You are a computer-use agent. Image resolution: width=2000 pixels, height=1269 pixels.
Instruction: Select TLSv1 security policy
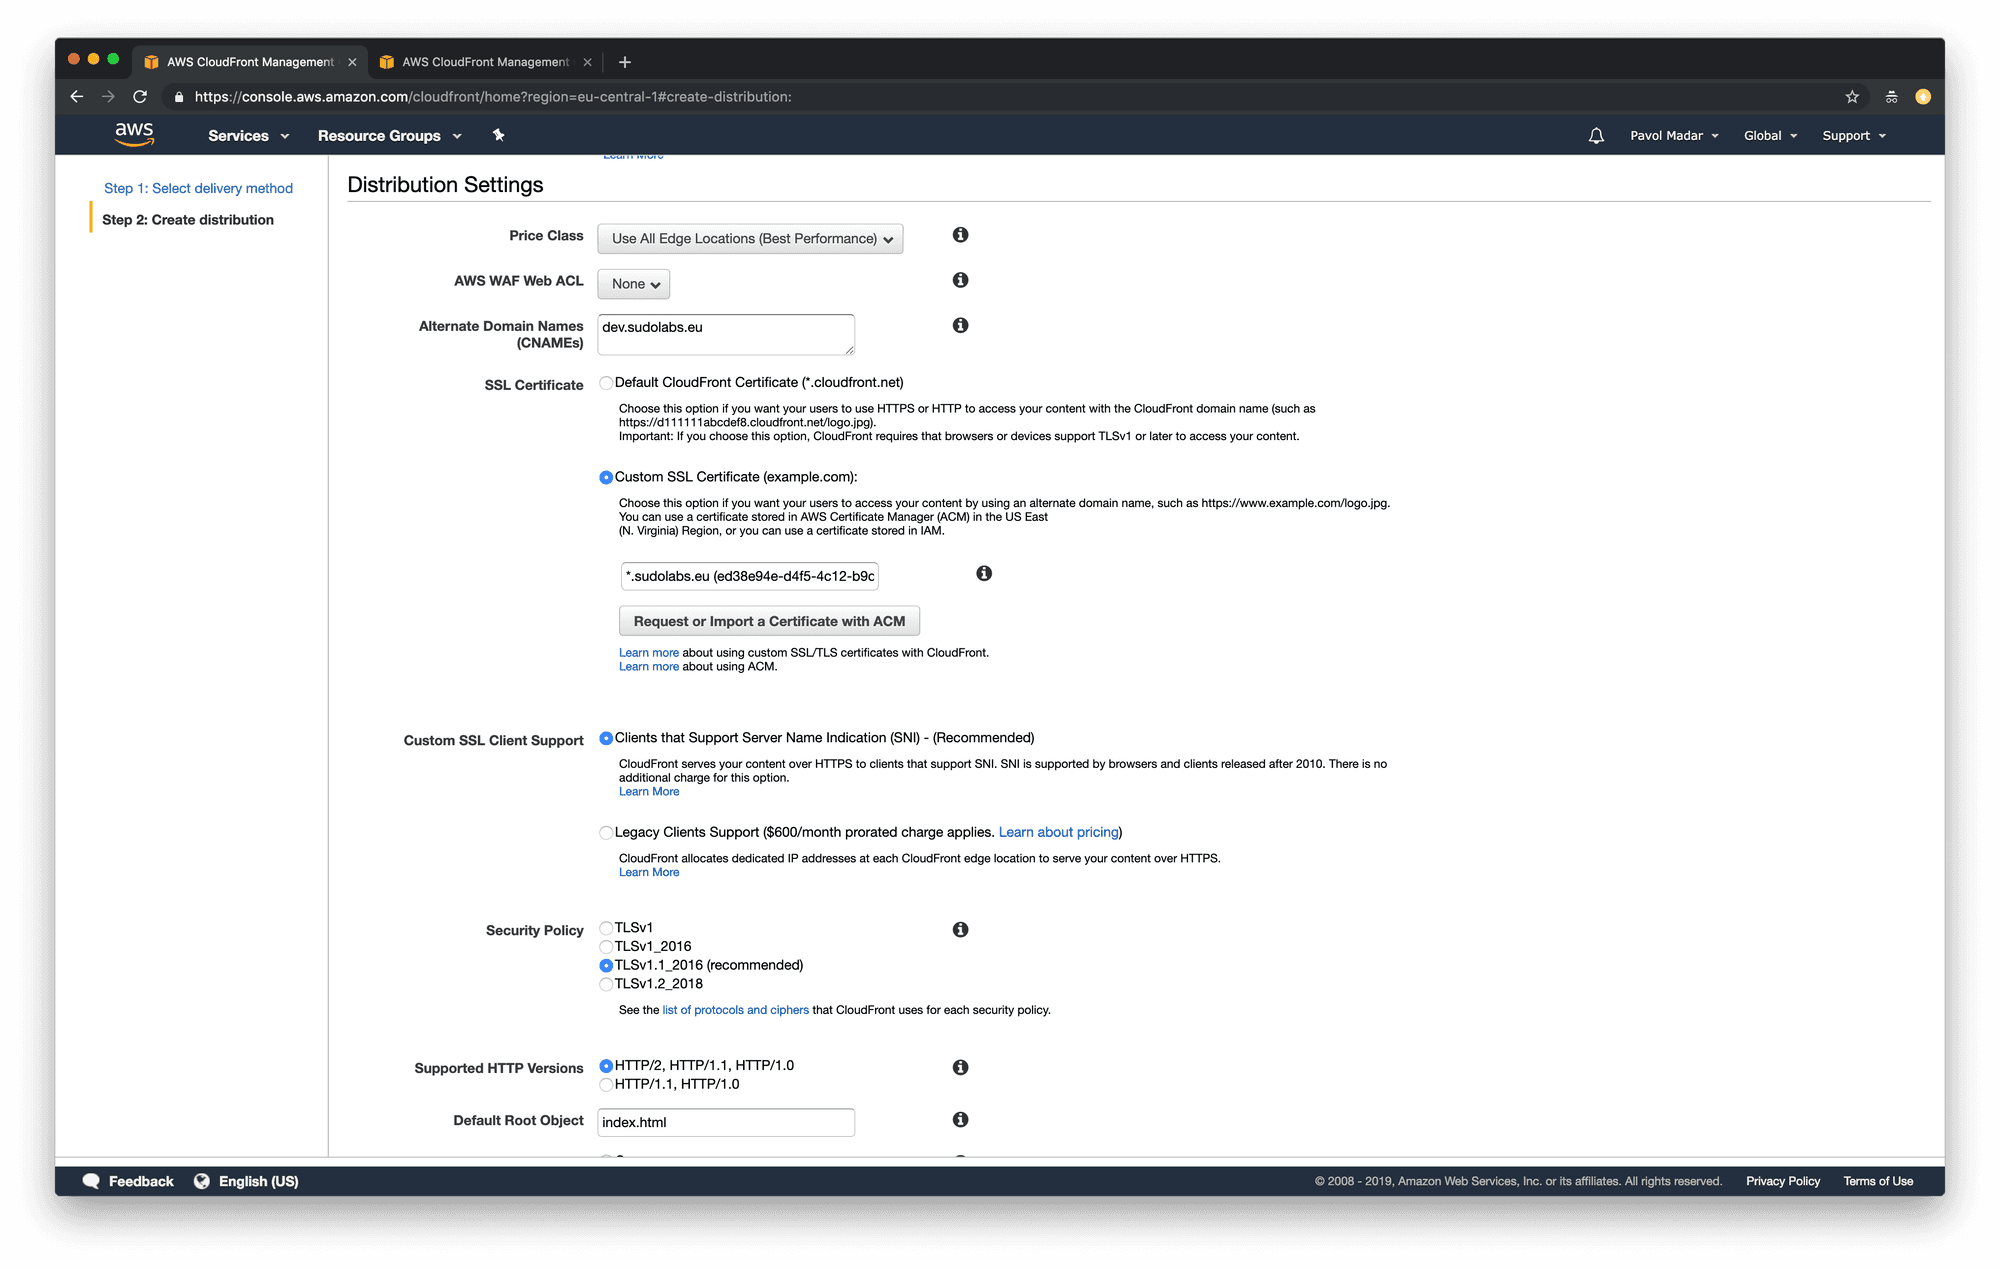point(606,928)
